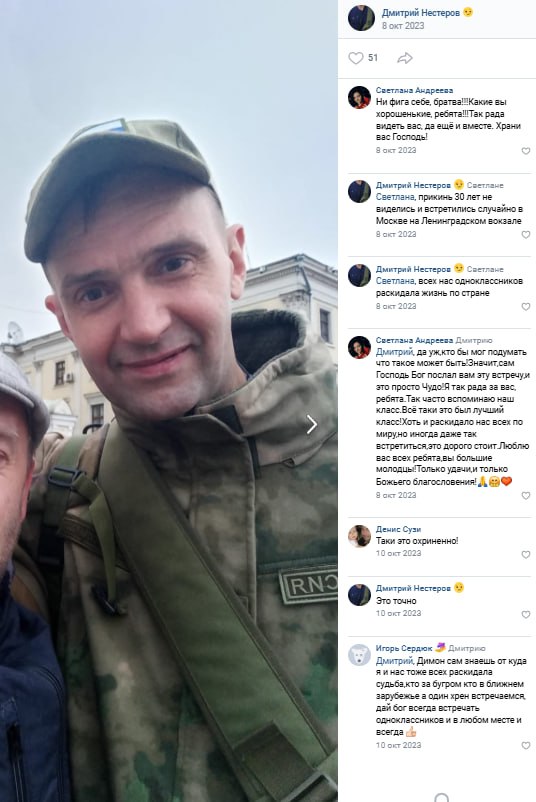Viewport: 536px width, 802px height.
Task: Like the photo with 51 likes
Action: 356,58
